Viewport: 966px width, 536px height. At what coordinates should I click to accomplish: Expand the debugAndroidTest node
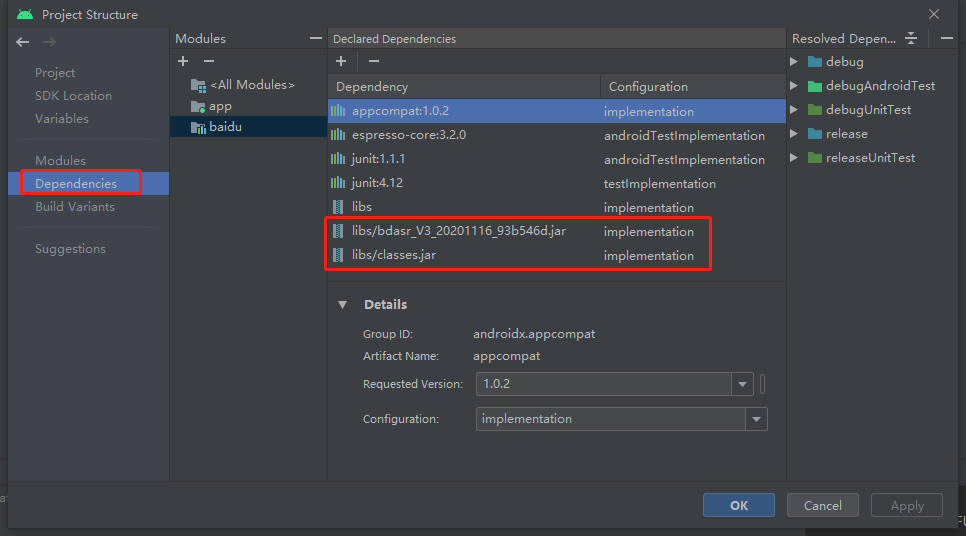[x=794, y=86]
